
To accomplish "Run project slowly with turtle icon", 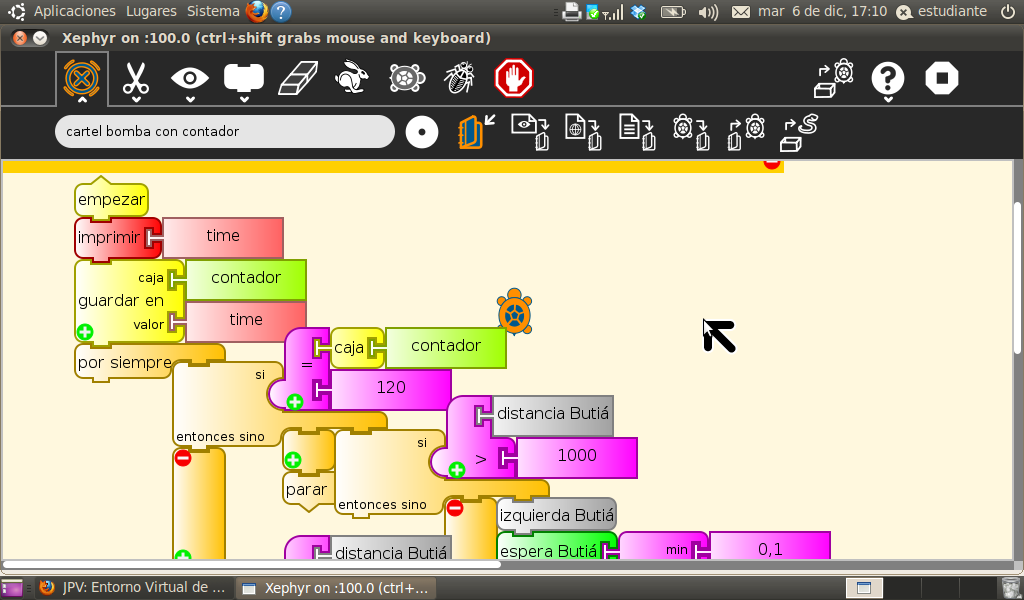I will pyautogui.click(x=407, y=78).
